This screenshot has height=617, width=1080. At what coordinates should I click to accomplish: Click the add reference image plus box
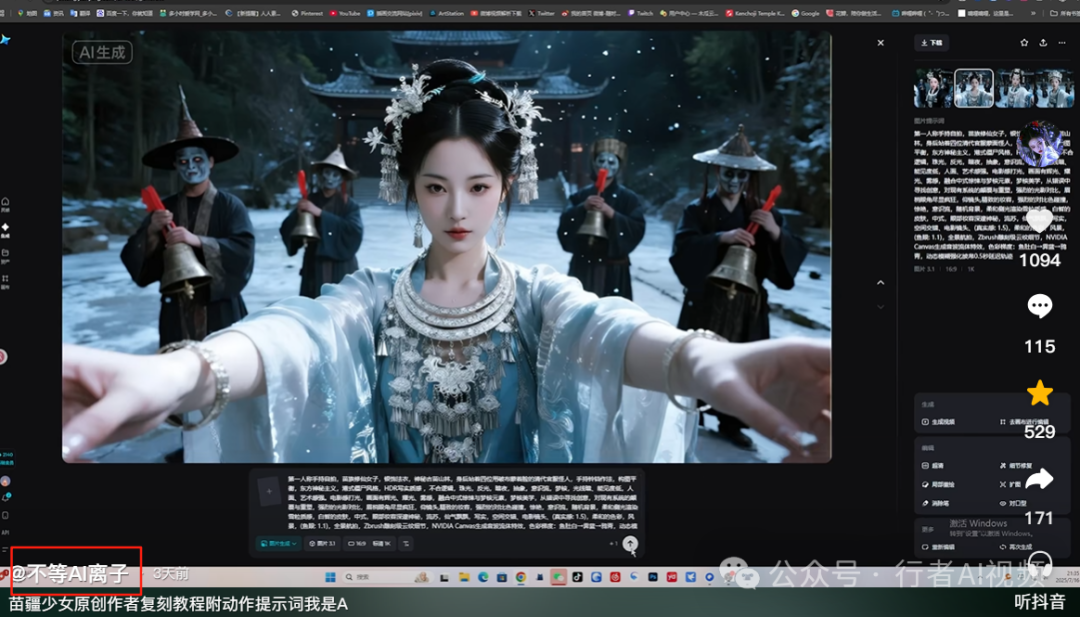click(x=268, y=490)
